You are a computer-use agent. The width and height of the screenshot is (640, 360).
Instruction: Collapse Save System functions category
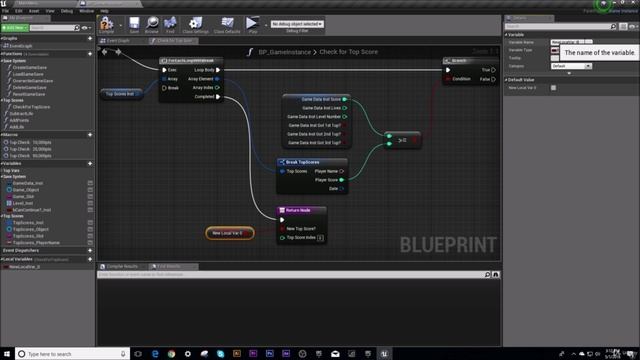[x=2, y=61]
